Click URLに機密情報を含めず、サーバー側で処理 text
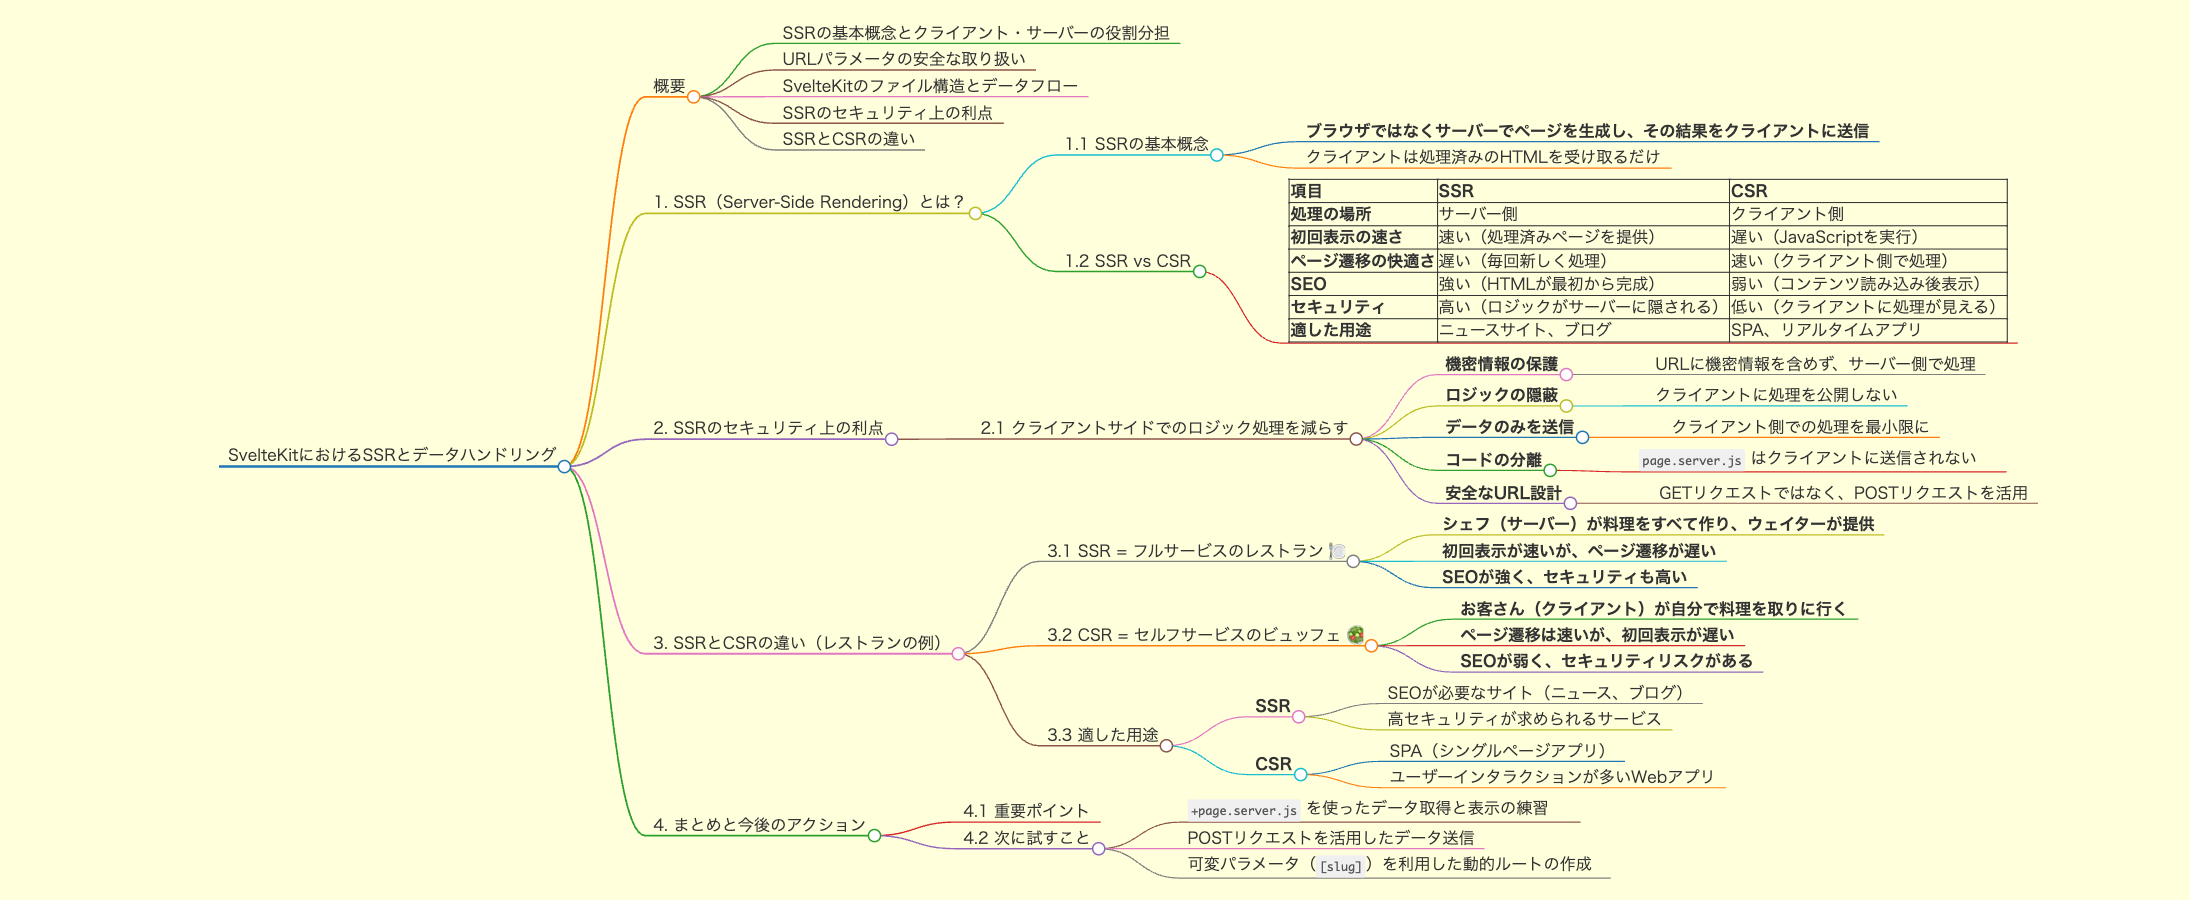 pos(1815,364)
